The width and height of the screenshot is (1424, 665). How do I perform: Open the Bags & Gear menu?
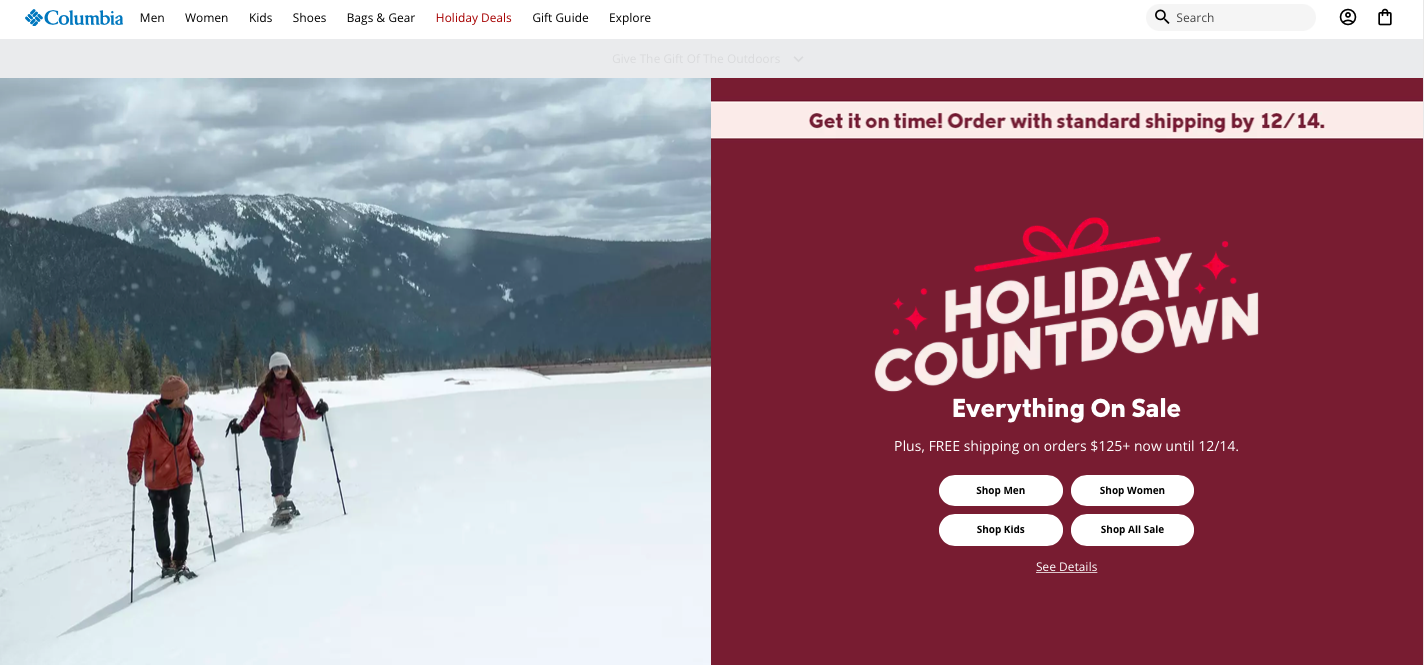pyautogui.click(x=381, y=18)
